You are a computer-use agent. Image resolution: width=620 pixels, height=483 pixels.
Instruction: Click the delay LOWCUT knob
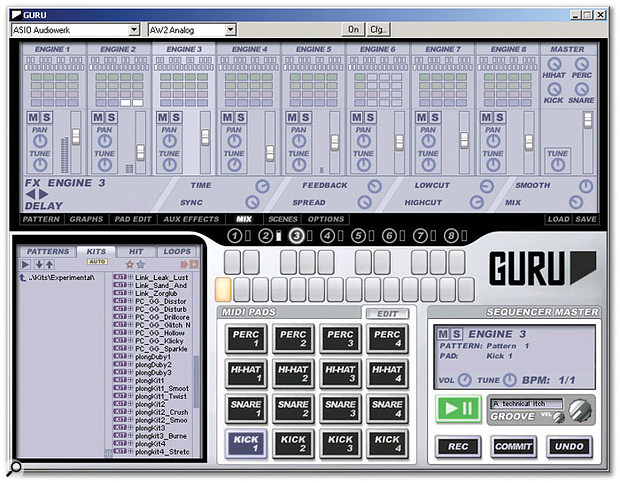pos(487,186)
